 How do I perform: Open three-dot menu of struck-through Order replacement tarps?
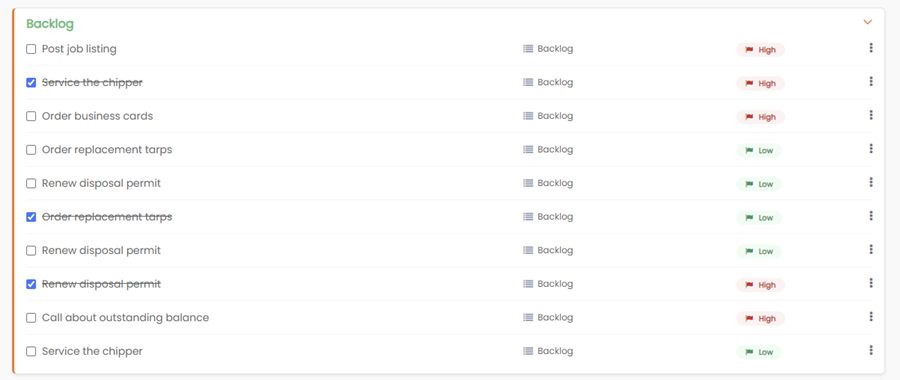click(871, 216)
